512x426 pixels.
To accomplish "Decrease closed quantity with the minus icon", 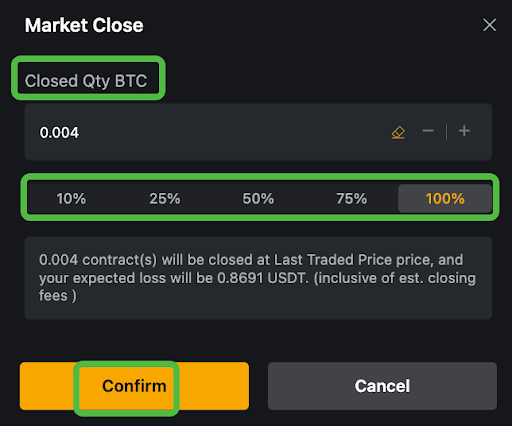I will tap(428, 131).
